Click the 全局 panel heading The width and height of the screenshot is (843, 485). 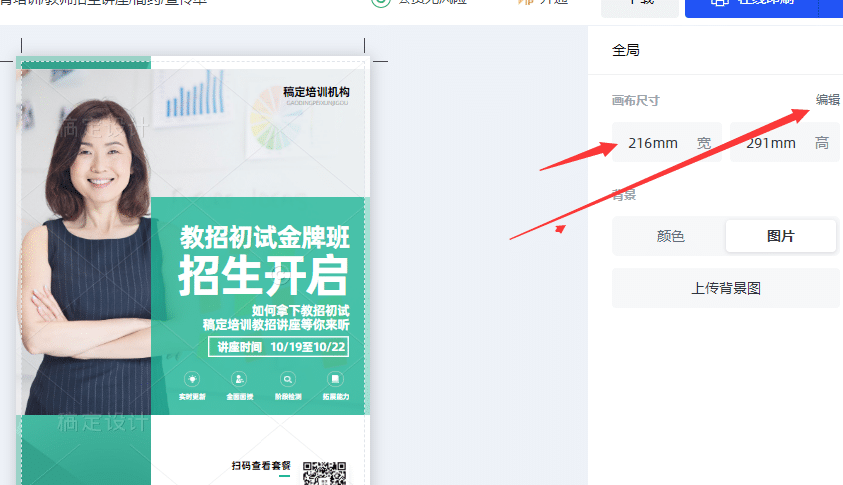(x=626, y=50)
